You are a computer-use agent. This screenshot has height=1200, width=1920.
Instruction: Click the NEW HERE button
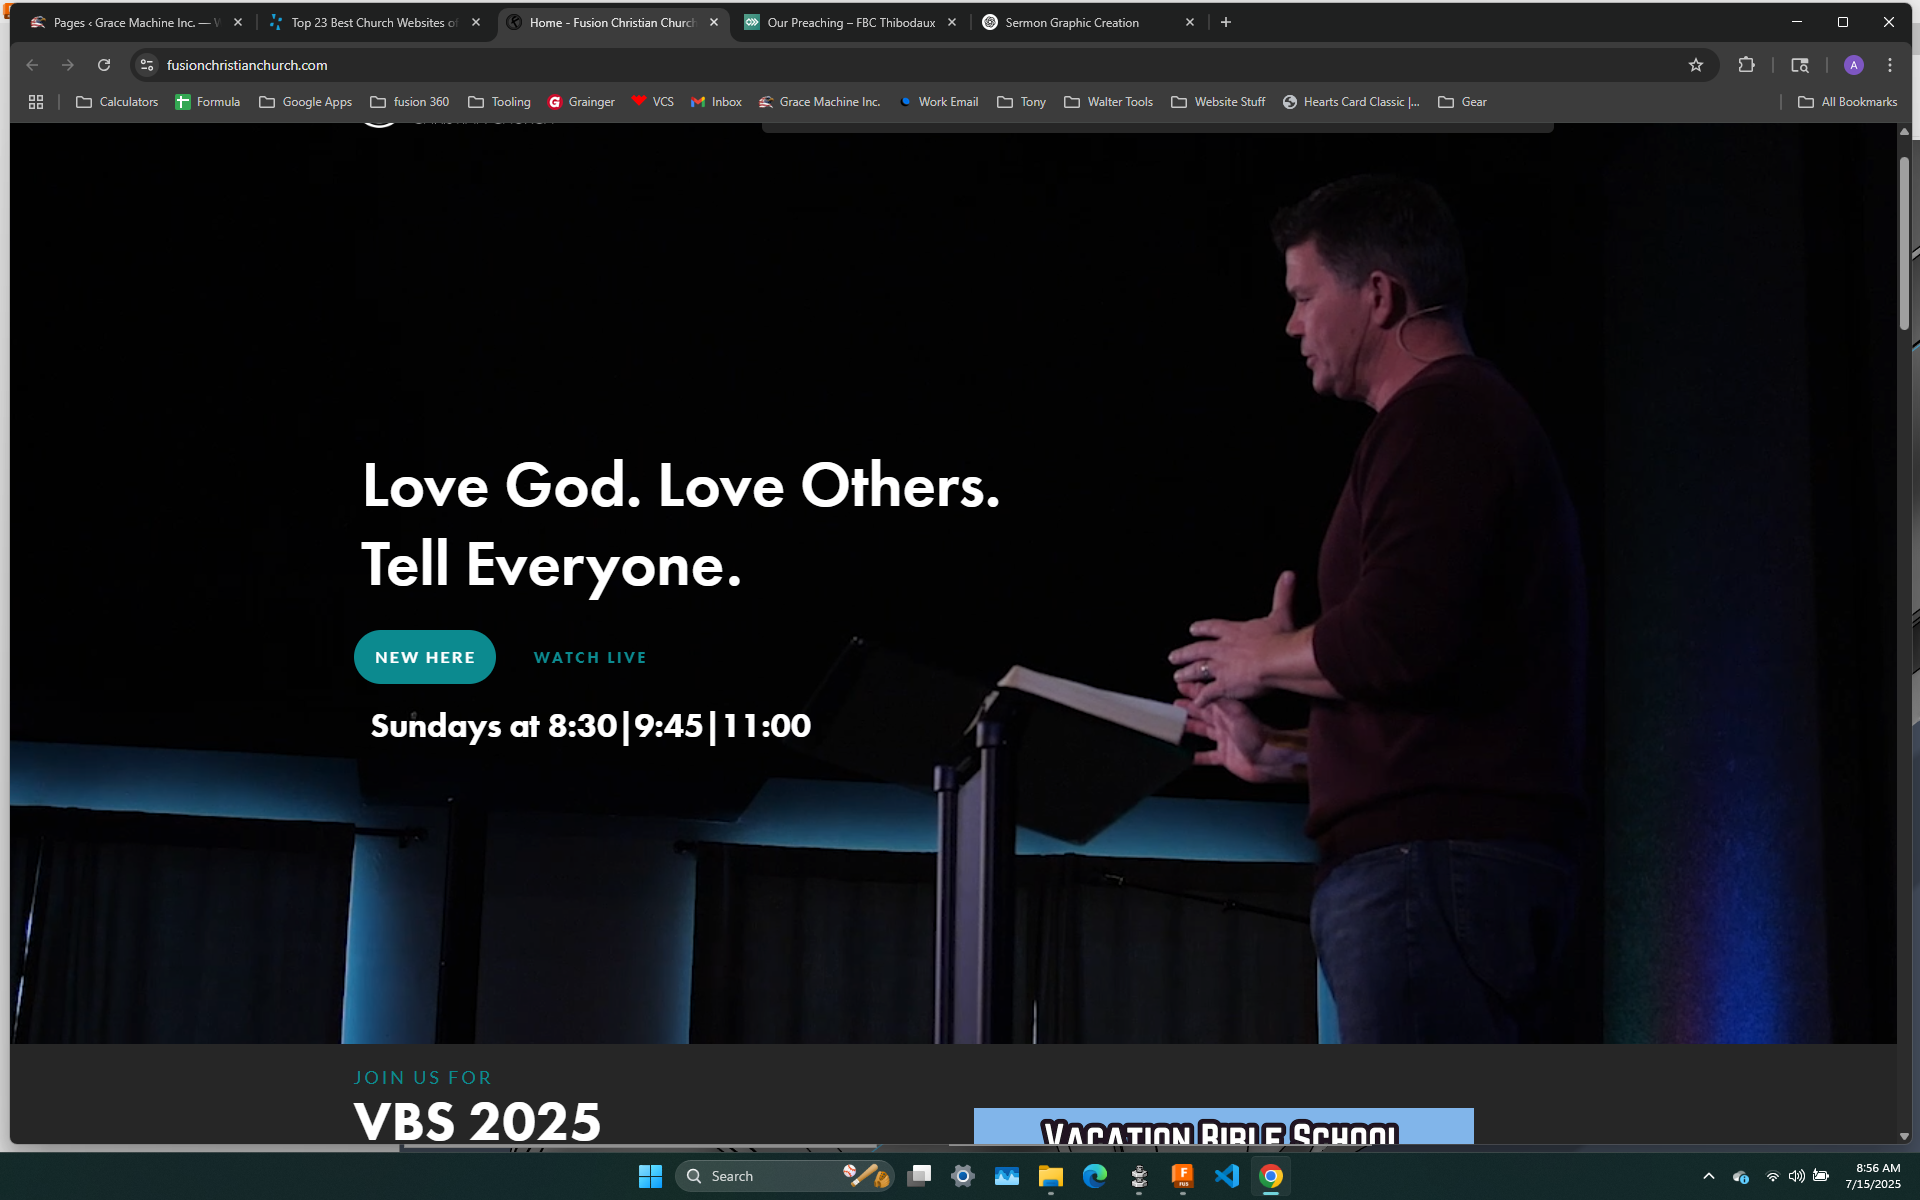click(425, 657)
